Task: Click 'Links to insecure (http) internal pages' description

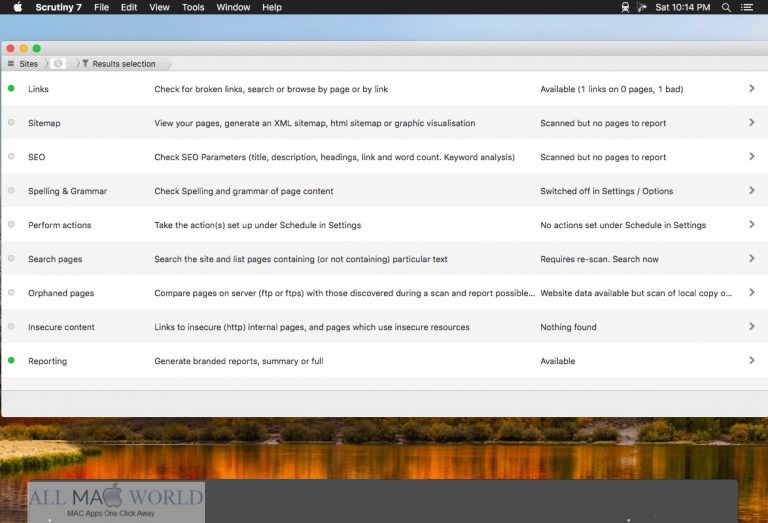Action: point(312,327)
